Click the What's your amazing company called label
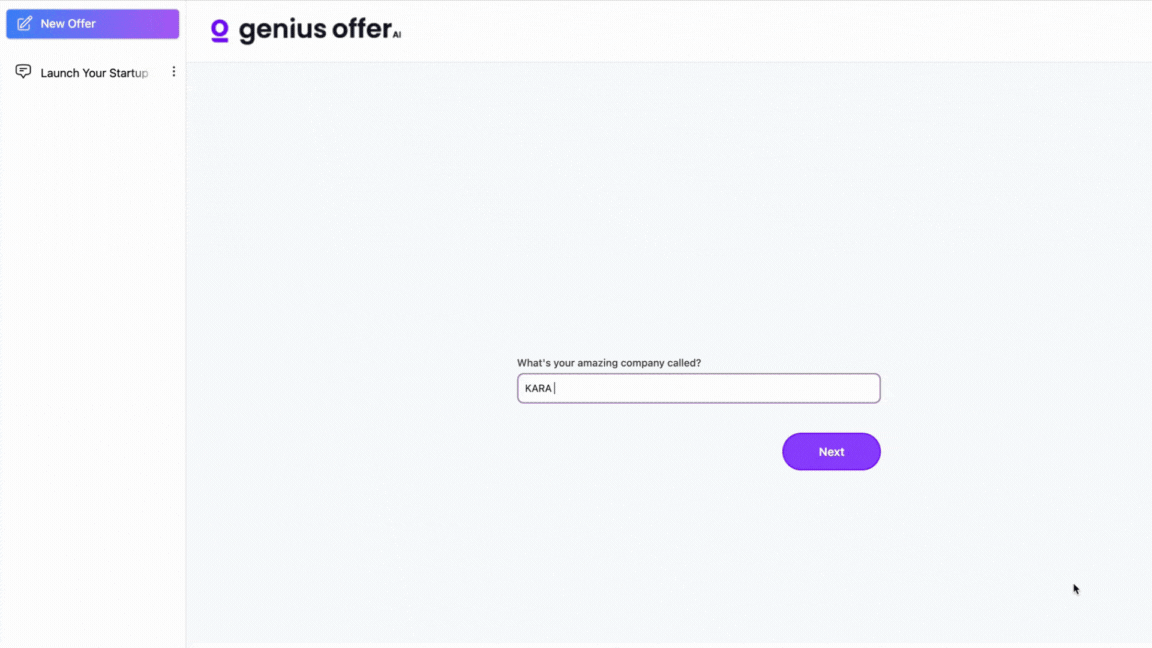Image resolution: width=1152 pixels, height=648 pixels. (608, 363)
